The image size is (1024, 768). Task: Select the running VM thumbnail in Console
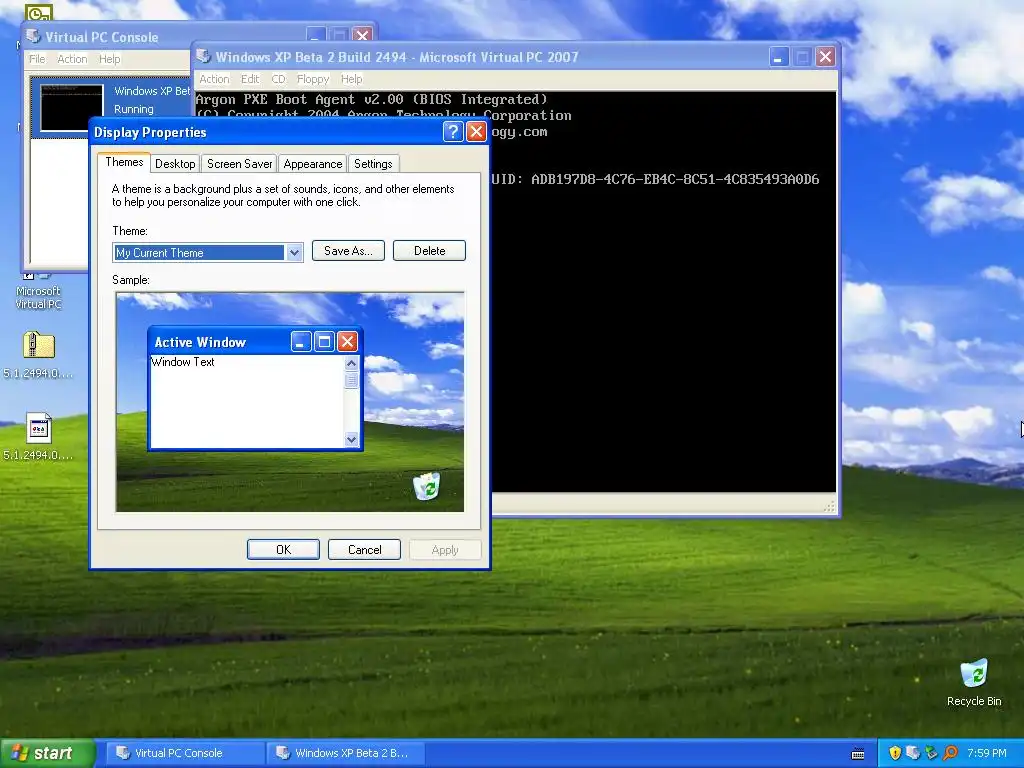(x=72, y=107)
